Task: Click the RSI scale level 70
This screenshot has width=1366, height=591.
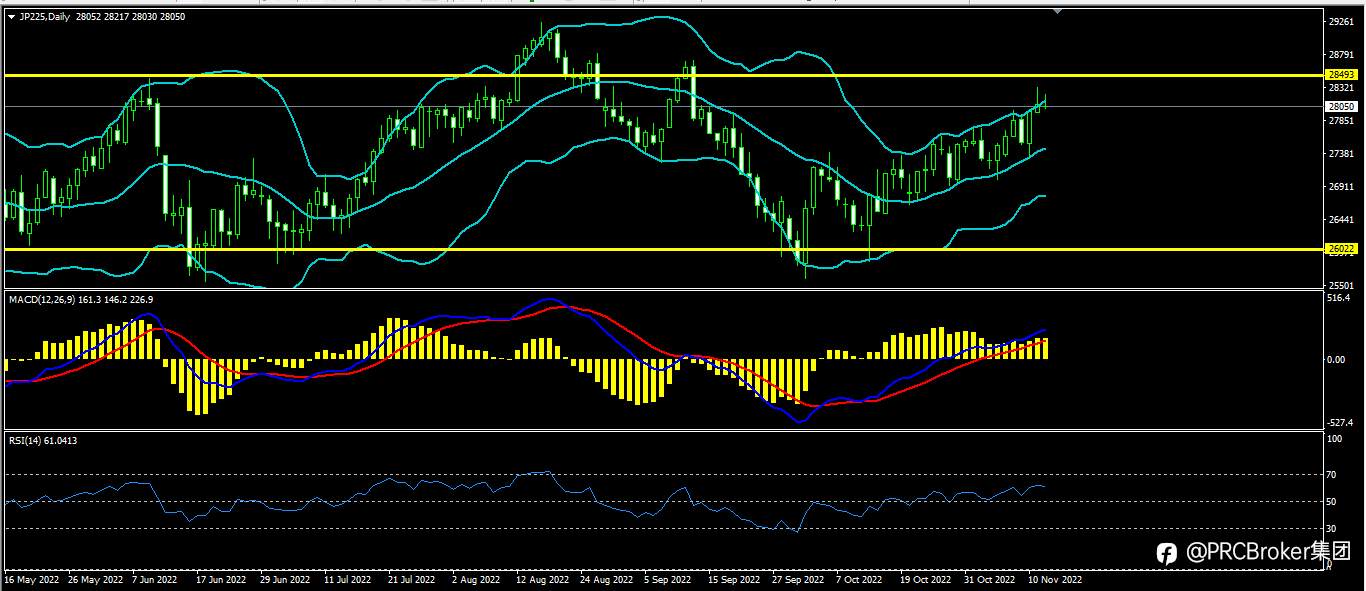Action: click(1332, 475)
